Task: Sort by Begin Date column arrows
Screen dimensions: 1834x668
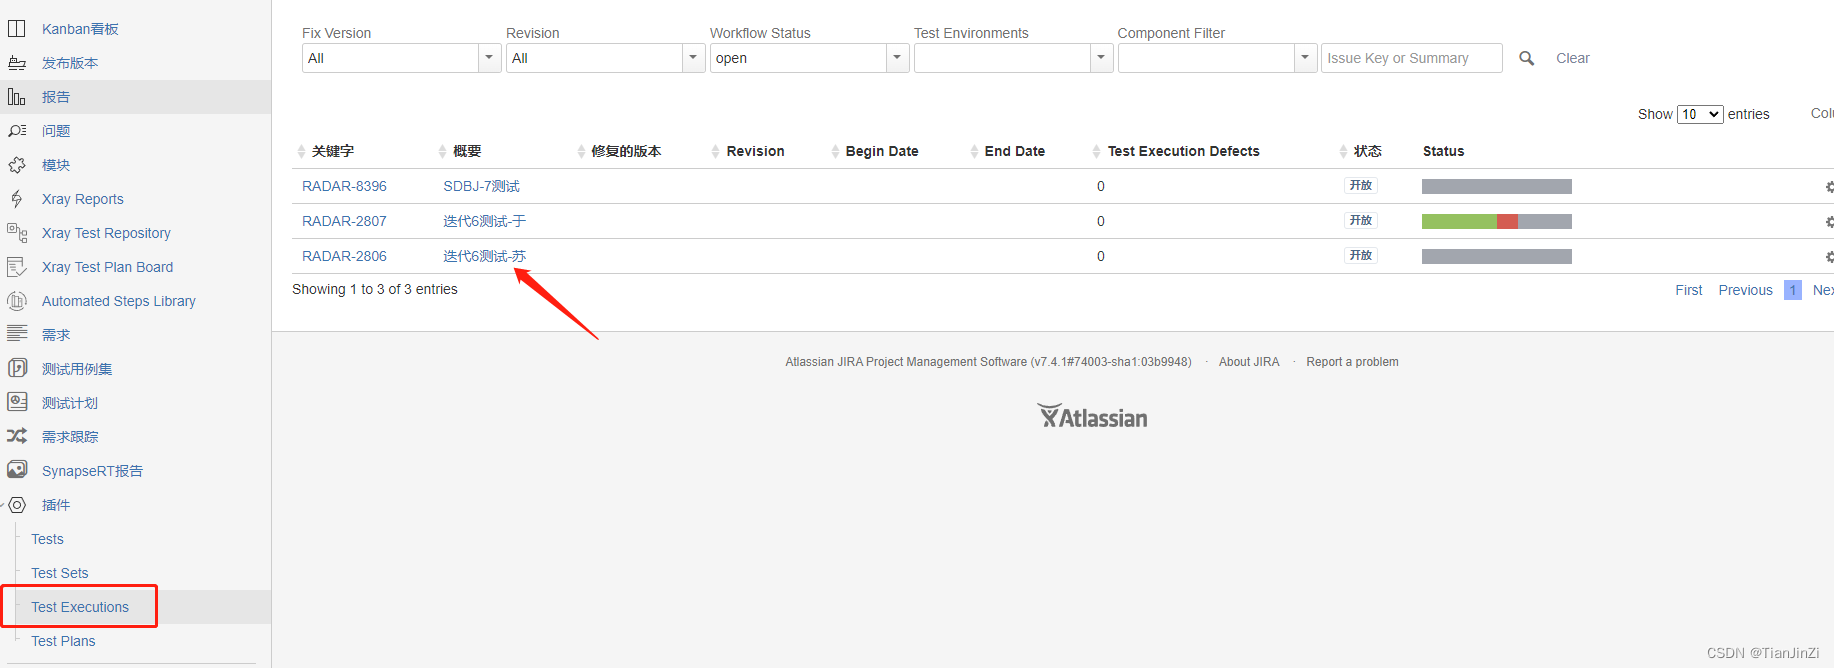Action: [x=835, y=151]
